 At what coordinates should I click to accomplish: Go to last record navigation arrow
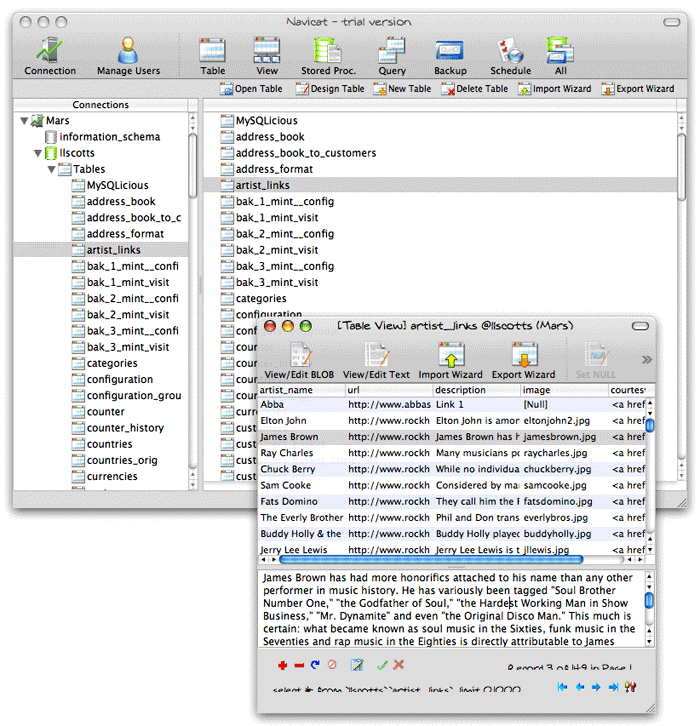[613, 687]
